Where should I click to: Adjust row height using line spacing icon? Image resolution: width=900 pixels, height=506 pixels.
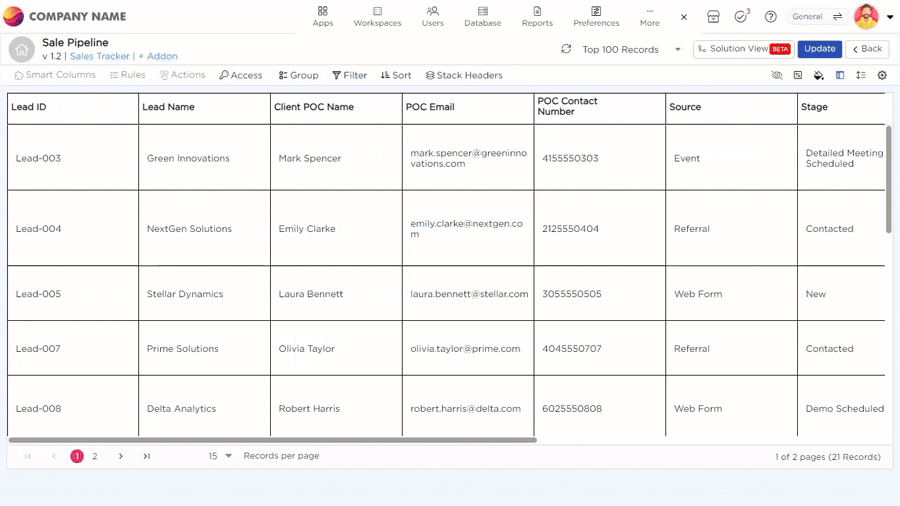click(861, 75)
